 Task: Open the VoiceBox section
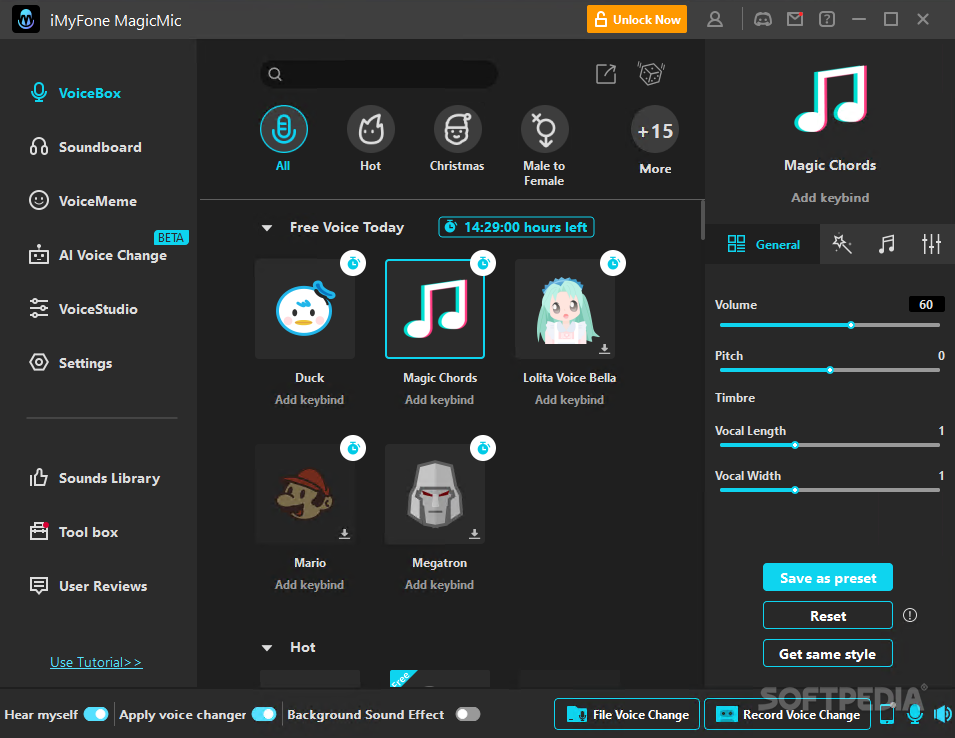76,93
